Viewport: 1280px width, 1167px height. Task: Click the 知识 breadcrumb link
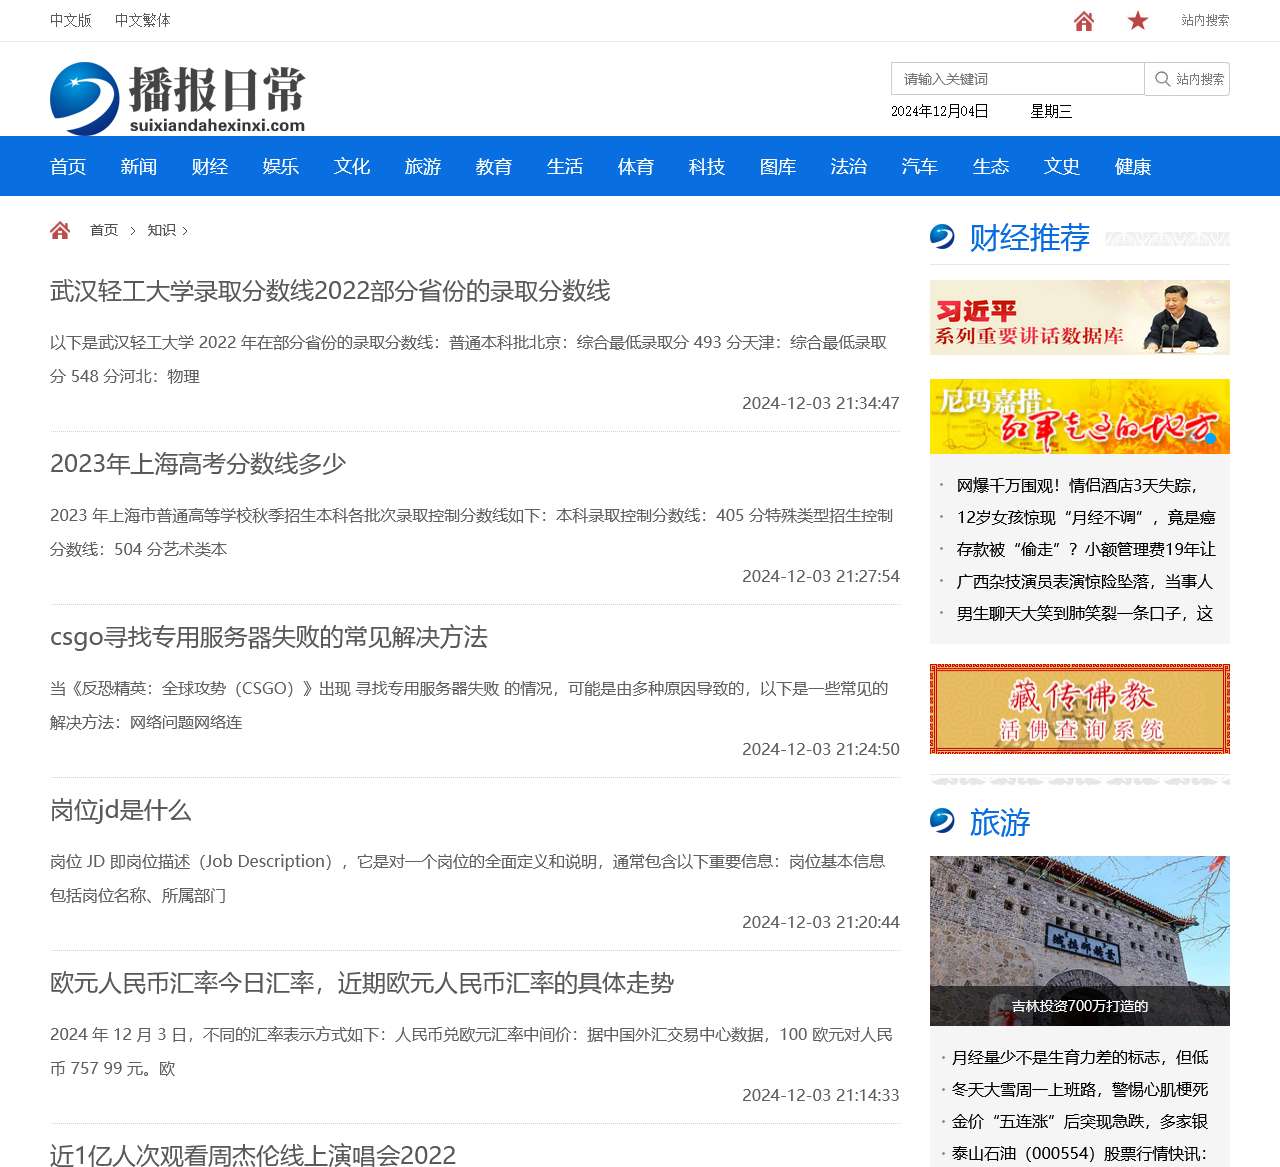click(160, 229)
